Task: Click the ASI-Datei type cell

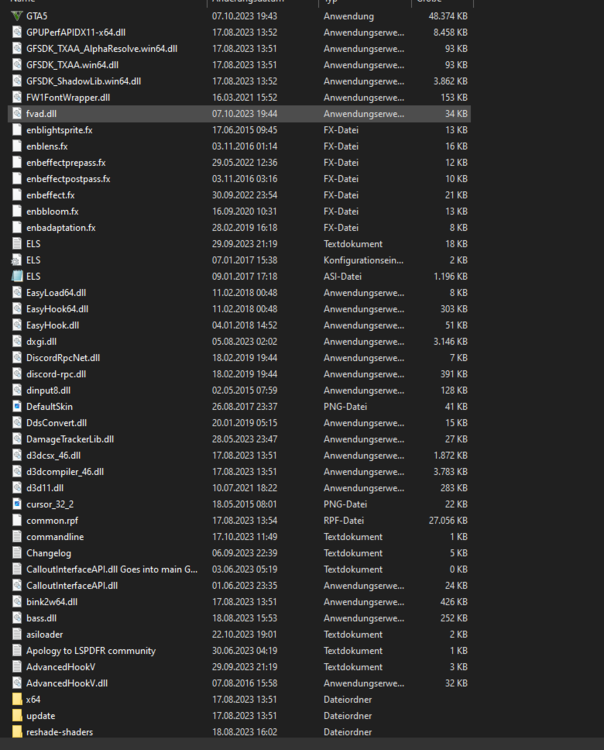Action: [342, 276]
